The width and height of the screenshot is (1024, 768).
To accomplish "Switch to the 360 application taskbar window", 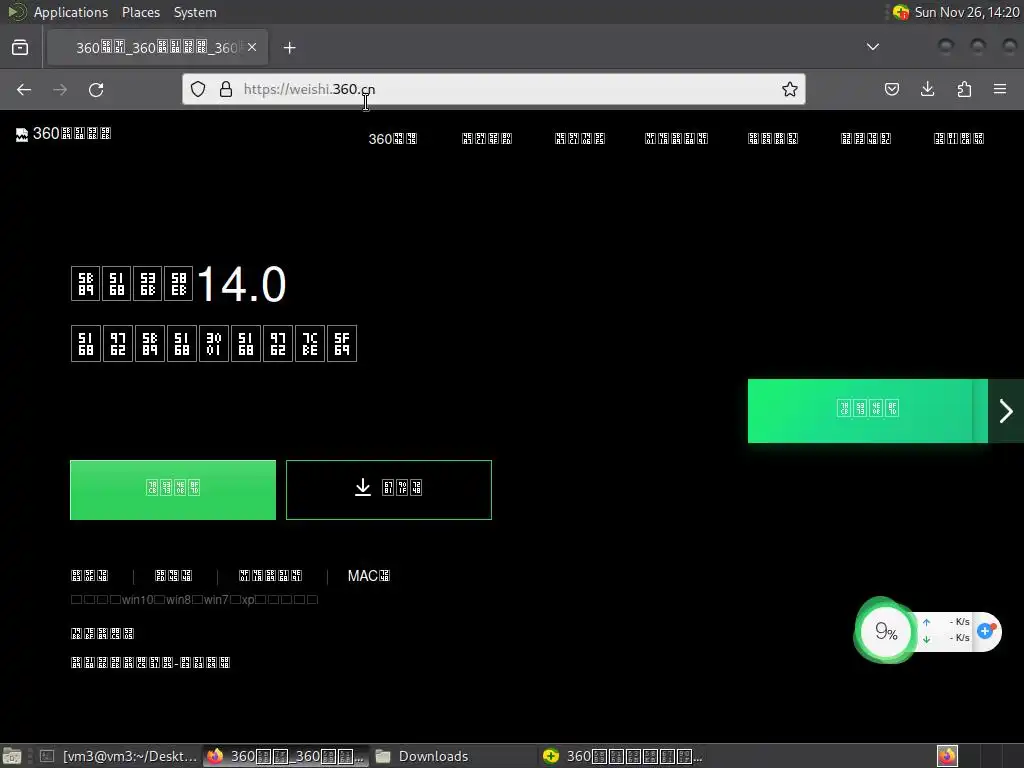I will (x=622, y=756).
